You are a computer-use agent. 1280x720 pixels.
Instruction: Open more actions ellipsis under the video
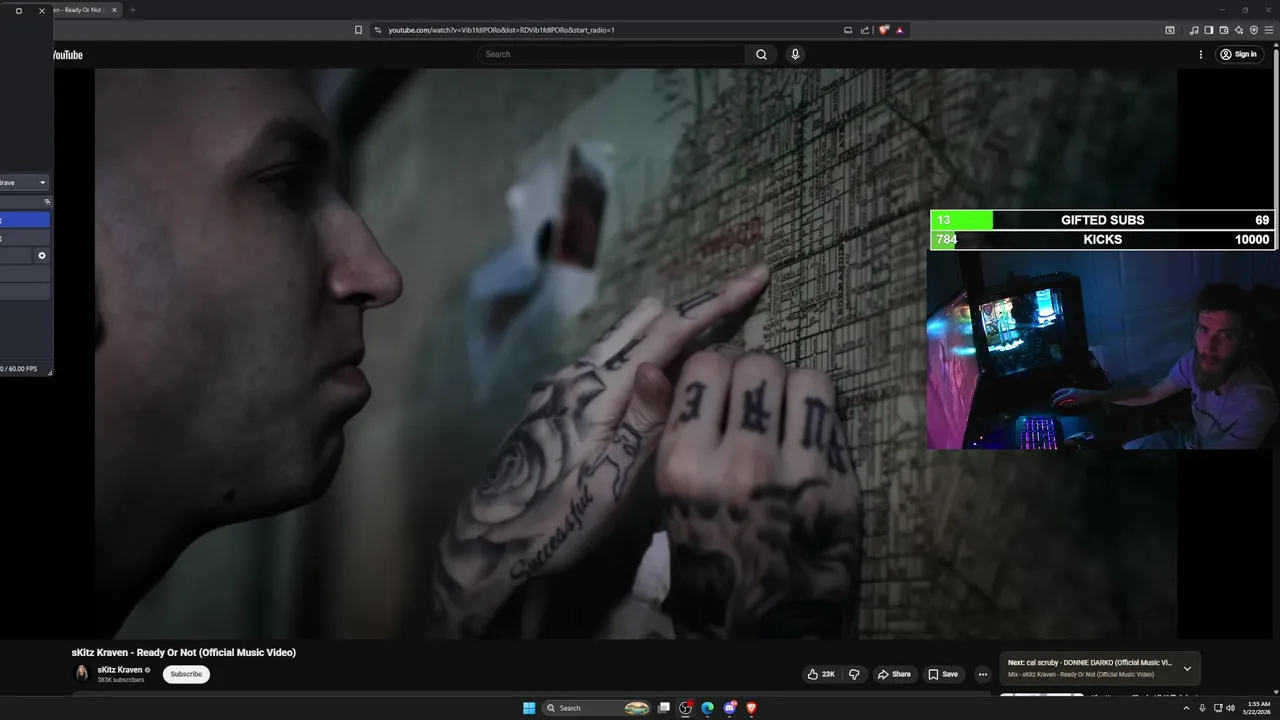(x=982, y=674)
